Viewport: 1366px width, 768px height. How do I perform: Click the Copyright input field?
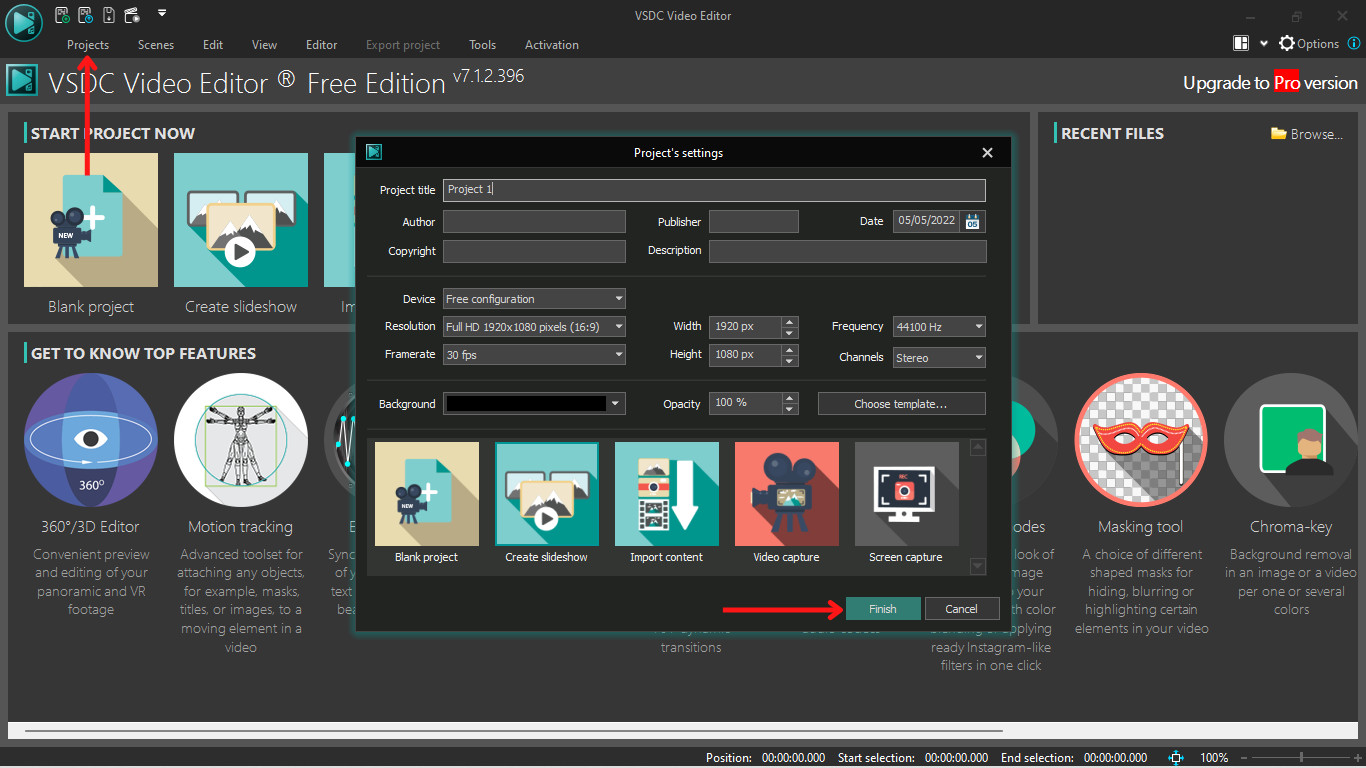(x=534, y=251)
